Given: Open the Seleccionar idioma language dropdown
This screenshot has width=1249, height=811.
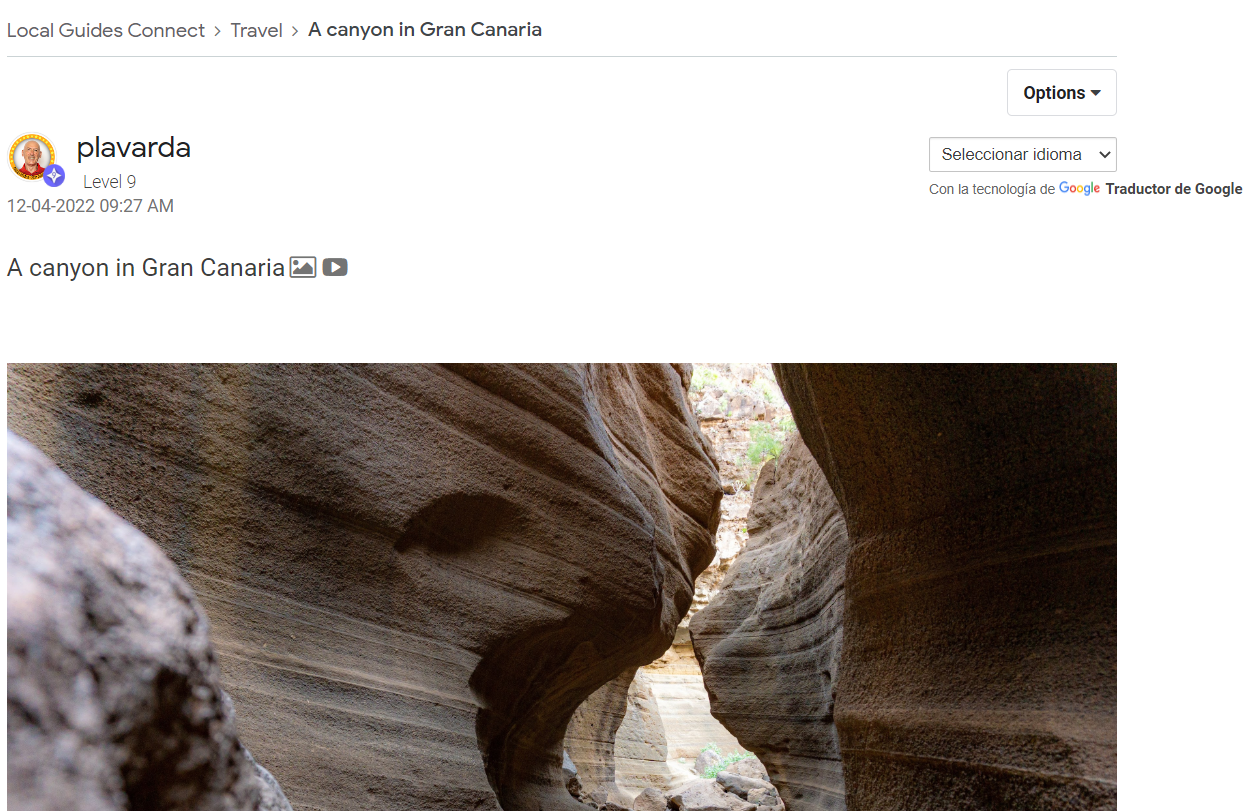Looking at the screenshot, I should (1022, 155).
